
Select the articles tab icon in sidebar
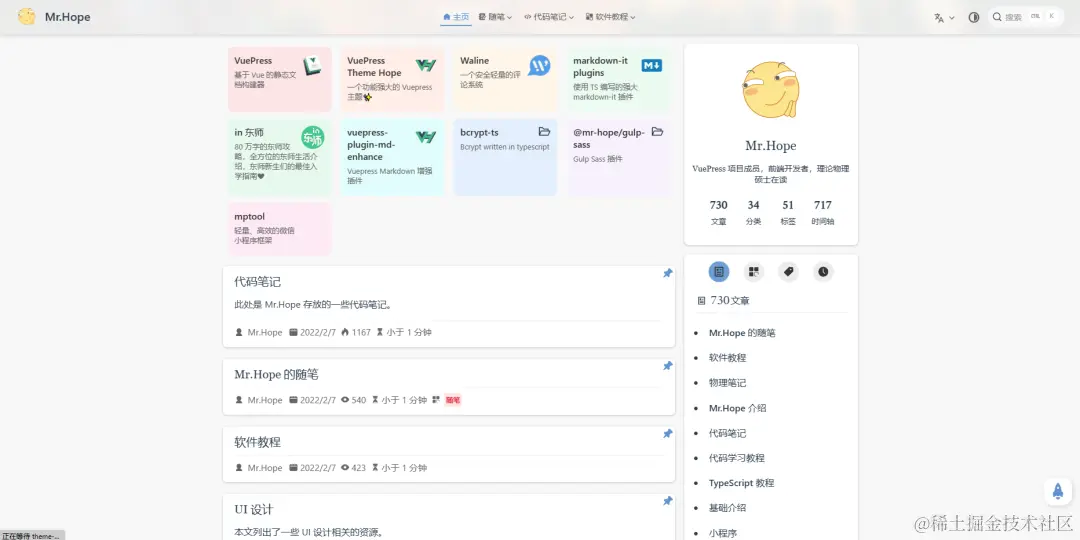719,271
